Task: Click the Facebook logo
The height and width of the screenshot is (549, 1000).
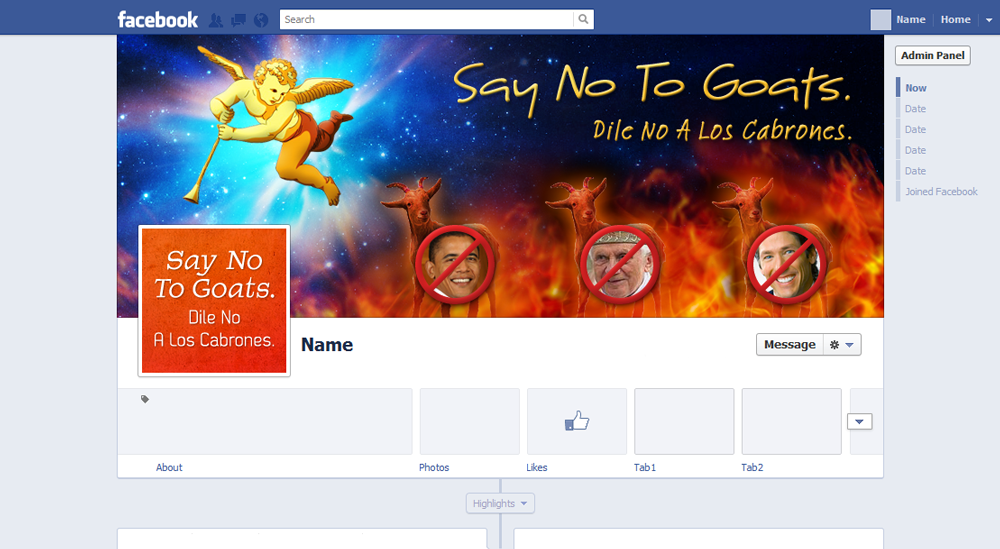Action: 158,20
